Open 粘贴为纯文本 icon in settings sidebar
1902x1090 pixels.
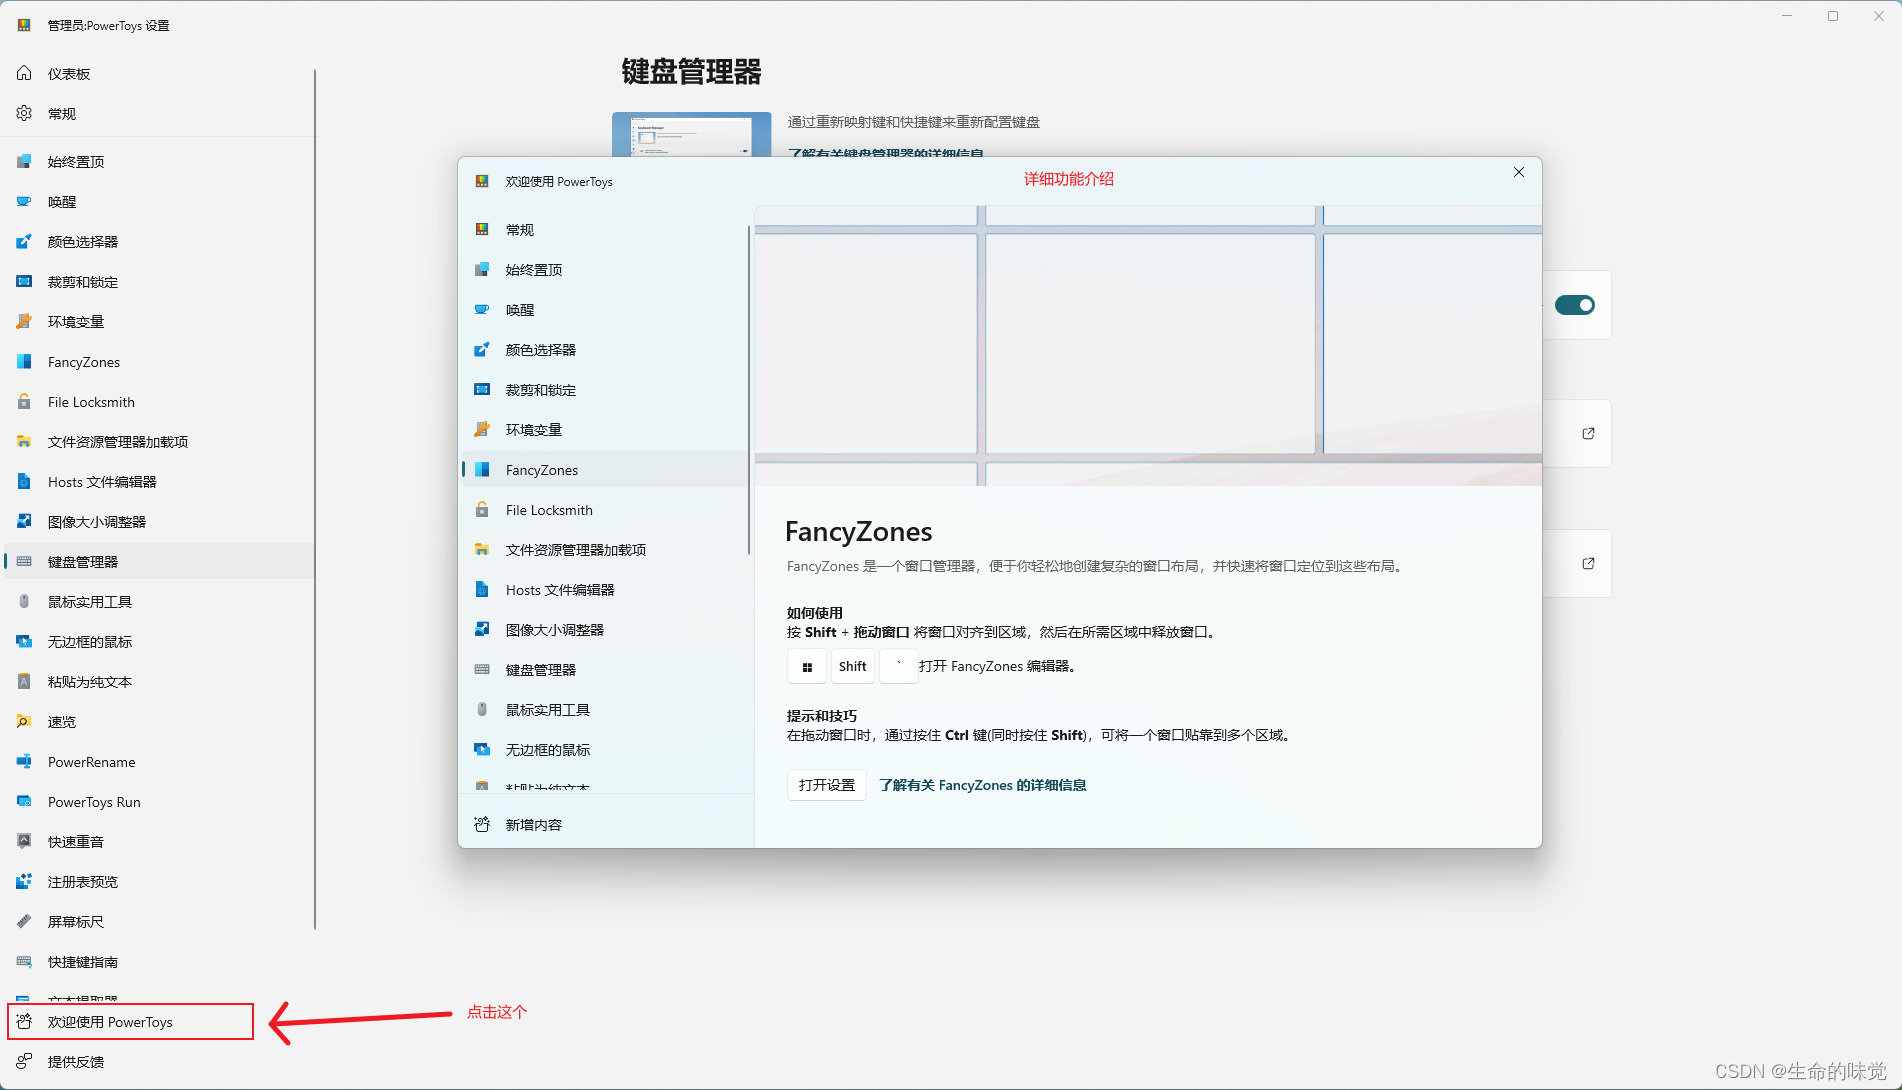pyautogui.click(x=24, y=681)
